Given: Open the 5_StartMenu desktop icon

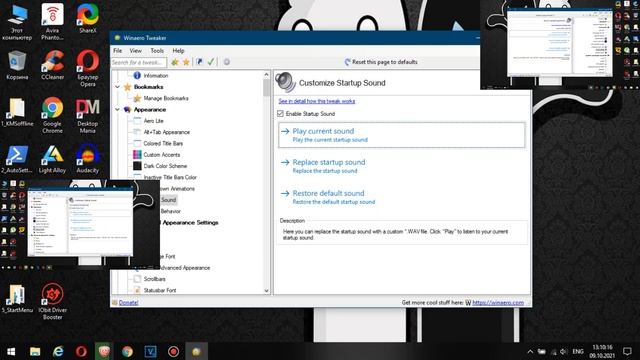Looking at the screenshot, I should point(17,299).
